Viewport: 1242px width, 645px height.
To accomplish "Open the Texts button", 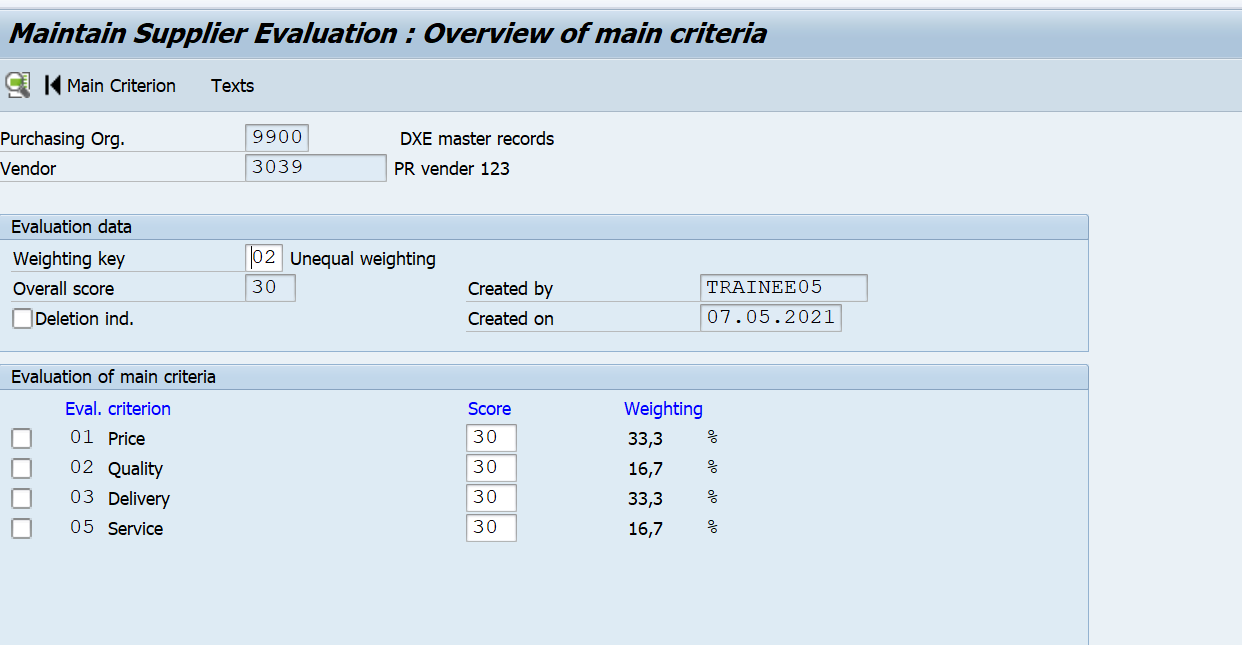I will [x=232, y=86].
